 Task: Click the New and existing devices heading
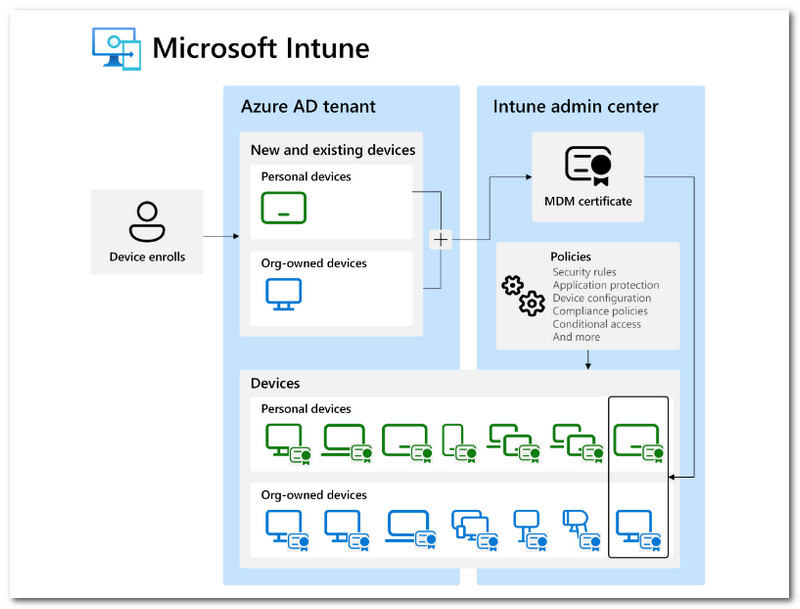(333, 150)
